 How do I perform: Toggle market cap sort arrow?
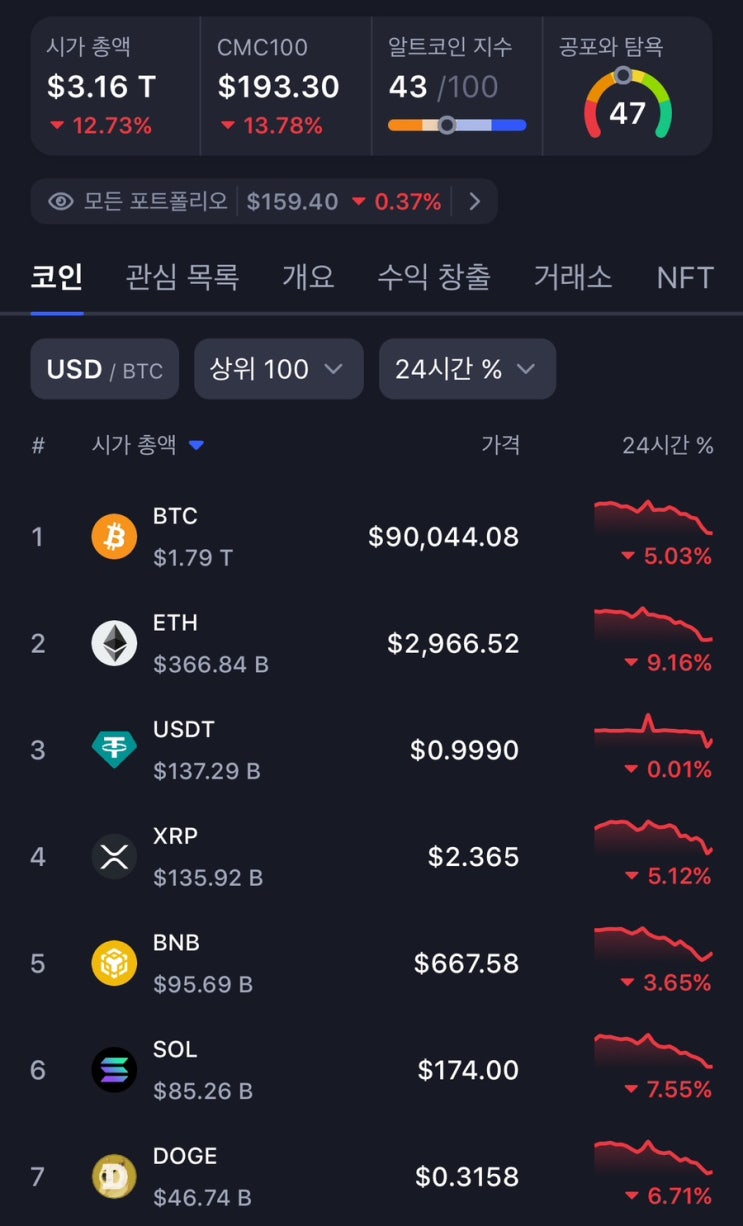(x=196, y=445)
